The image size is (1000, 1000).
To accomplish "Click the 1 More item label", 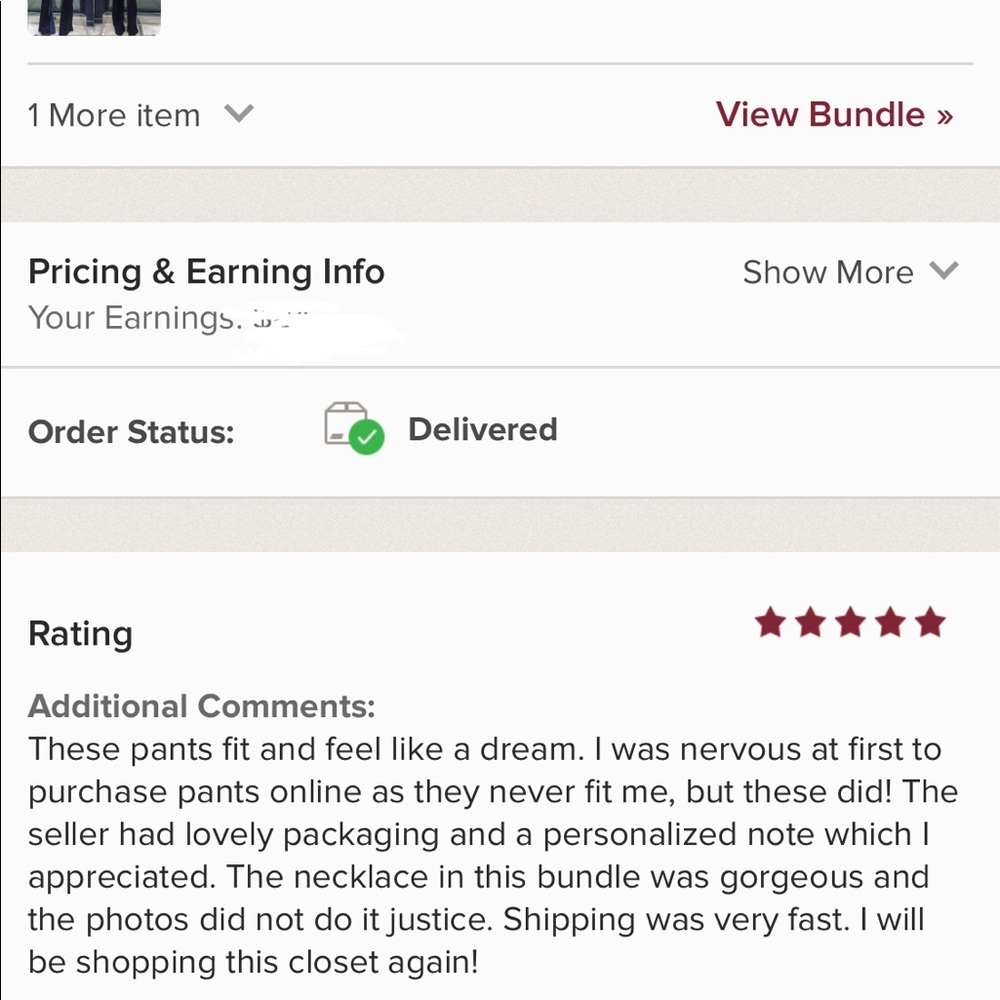I will click(114, 116).
